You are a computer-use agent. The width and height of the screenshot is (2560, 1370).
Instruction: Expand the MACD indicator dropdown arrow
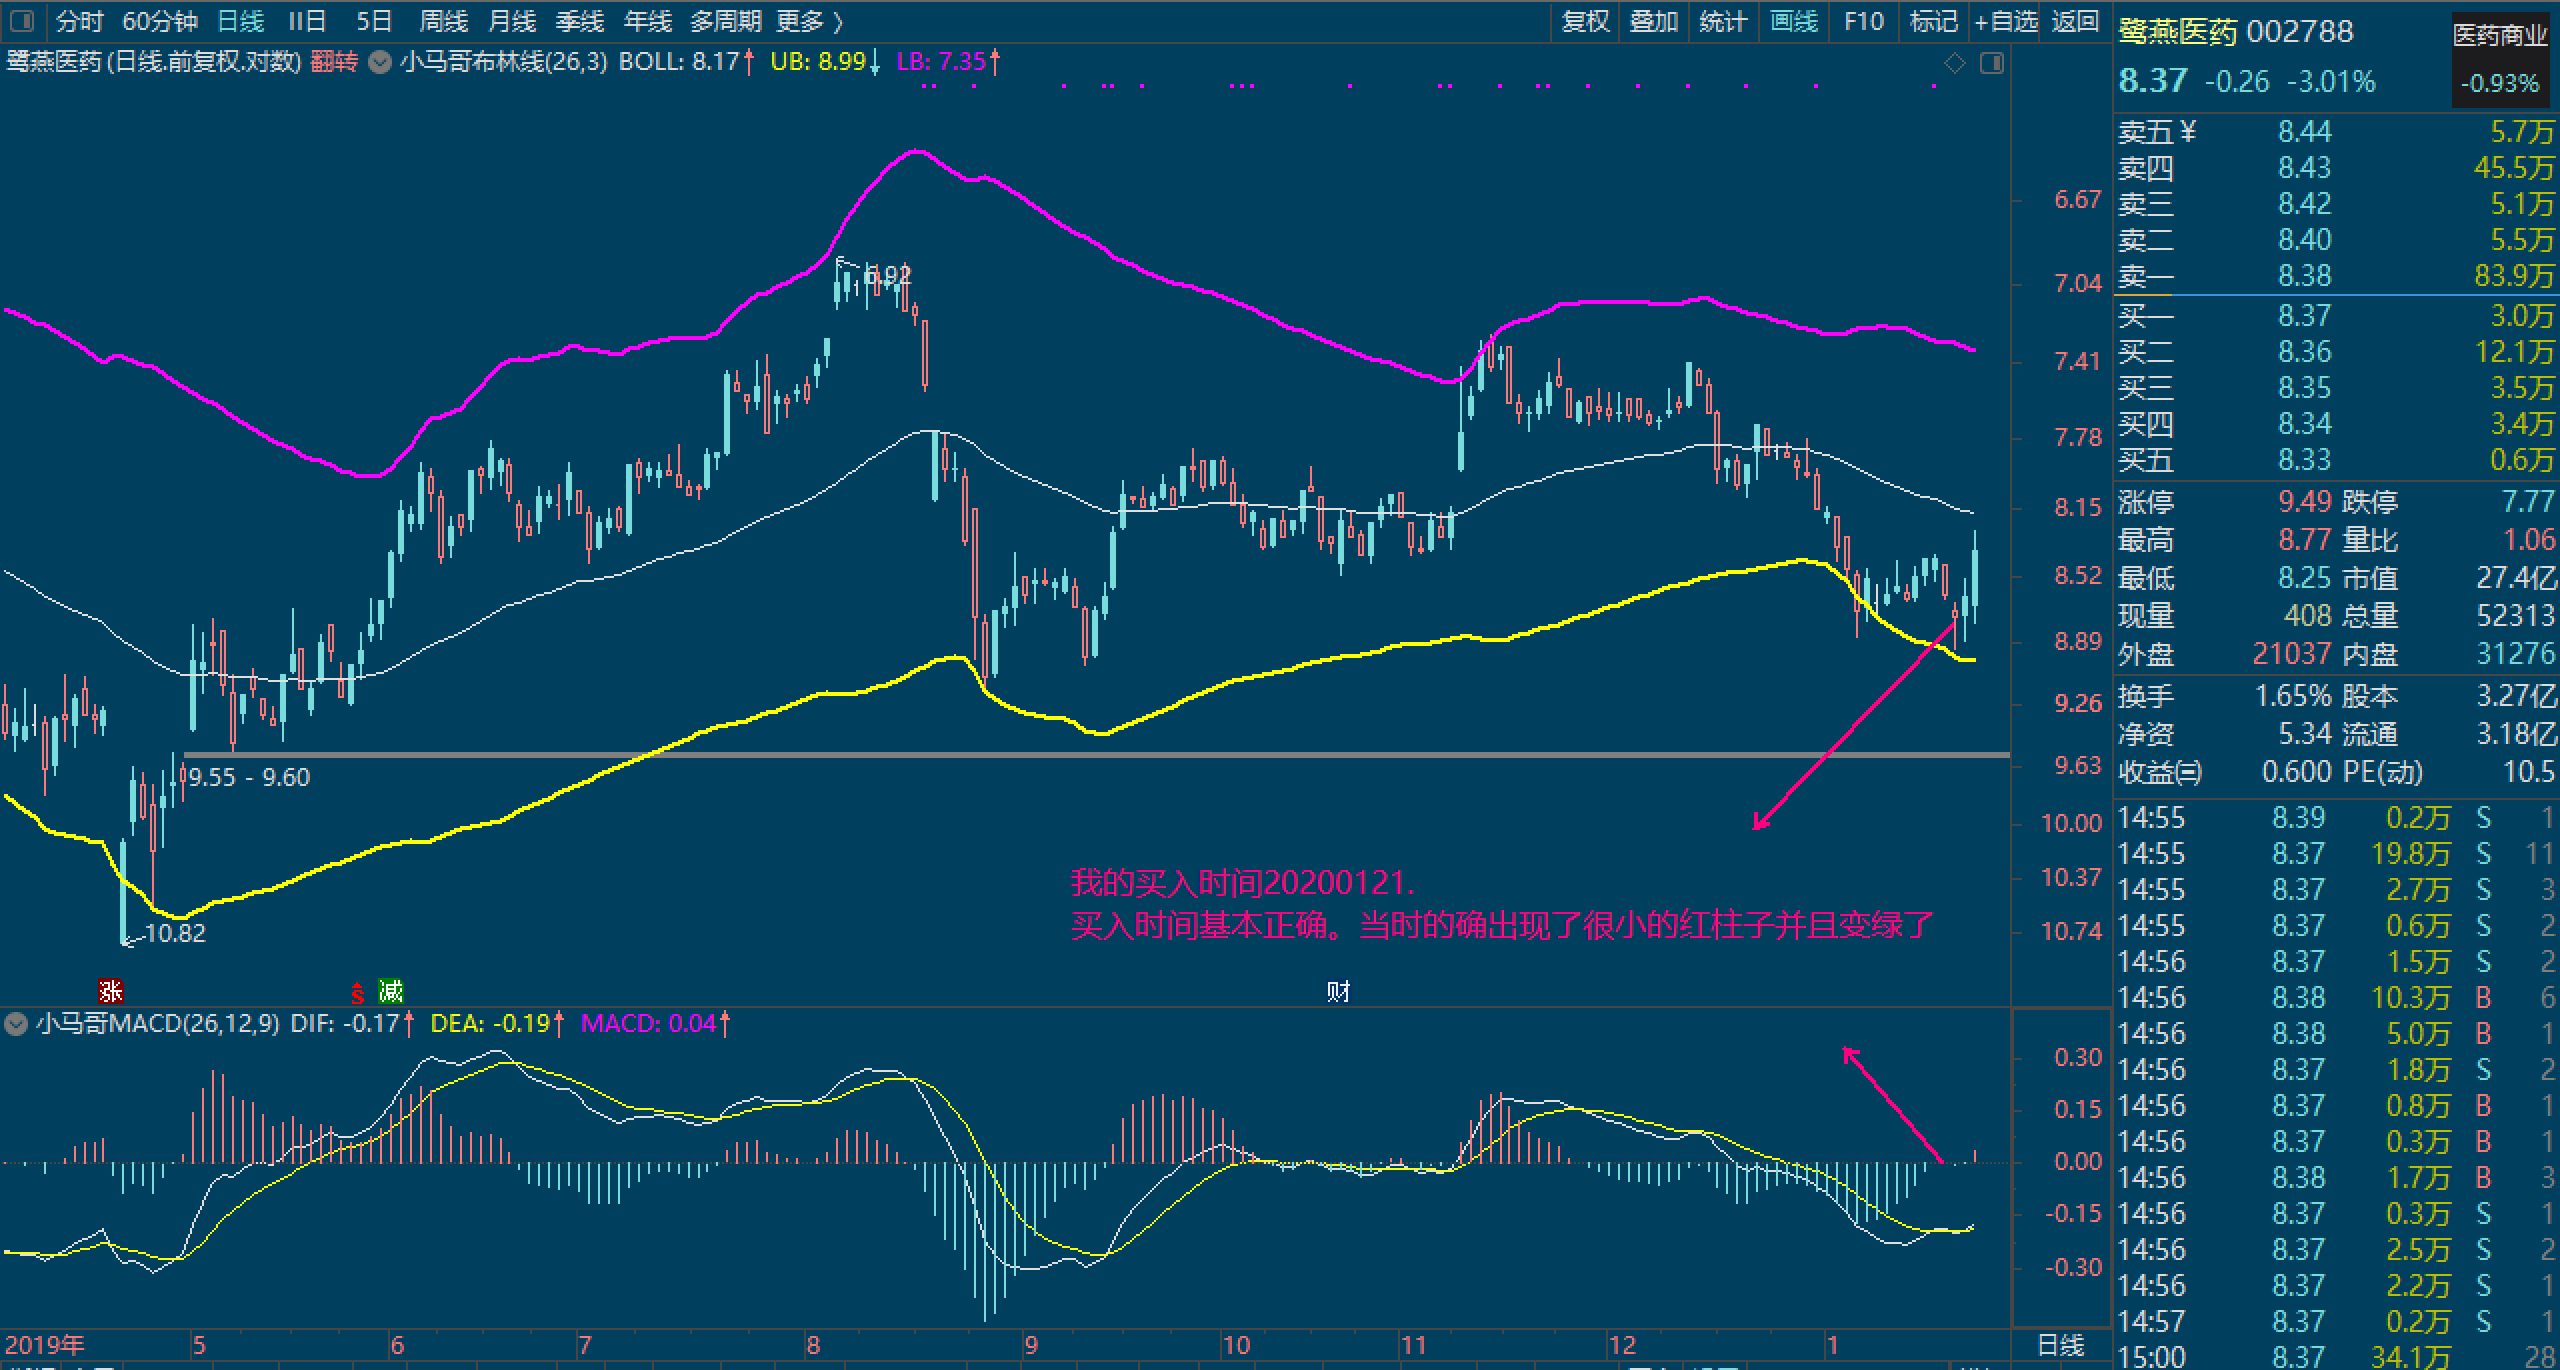pos(15,1024)
